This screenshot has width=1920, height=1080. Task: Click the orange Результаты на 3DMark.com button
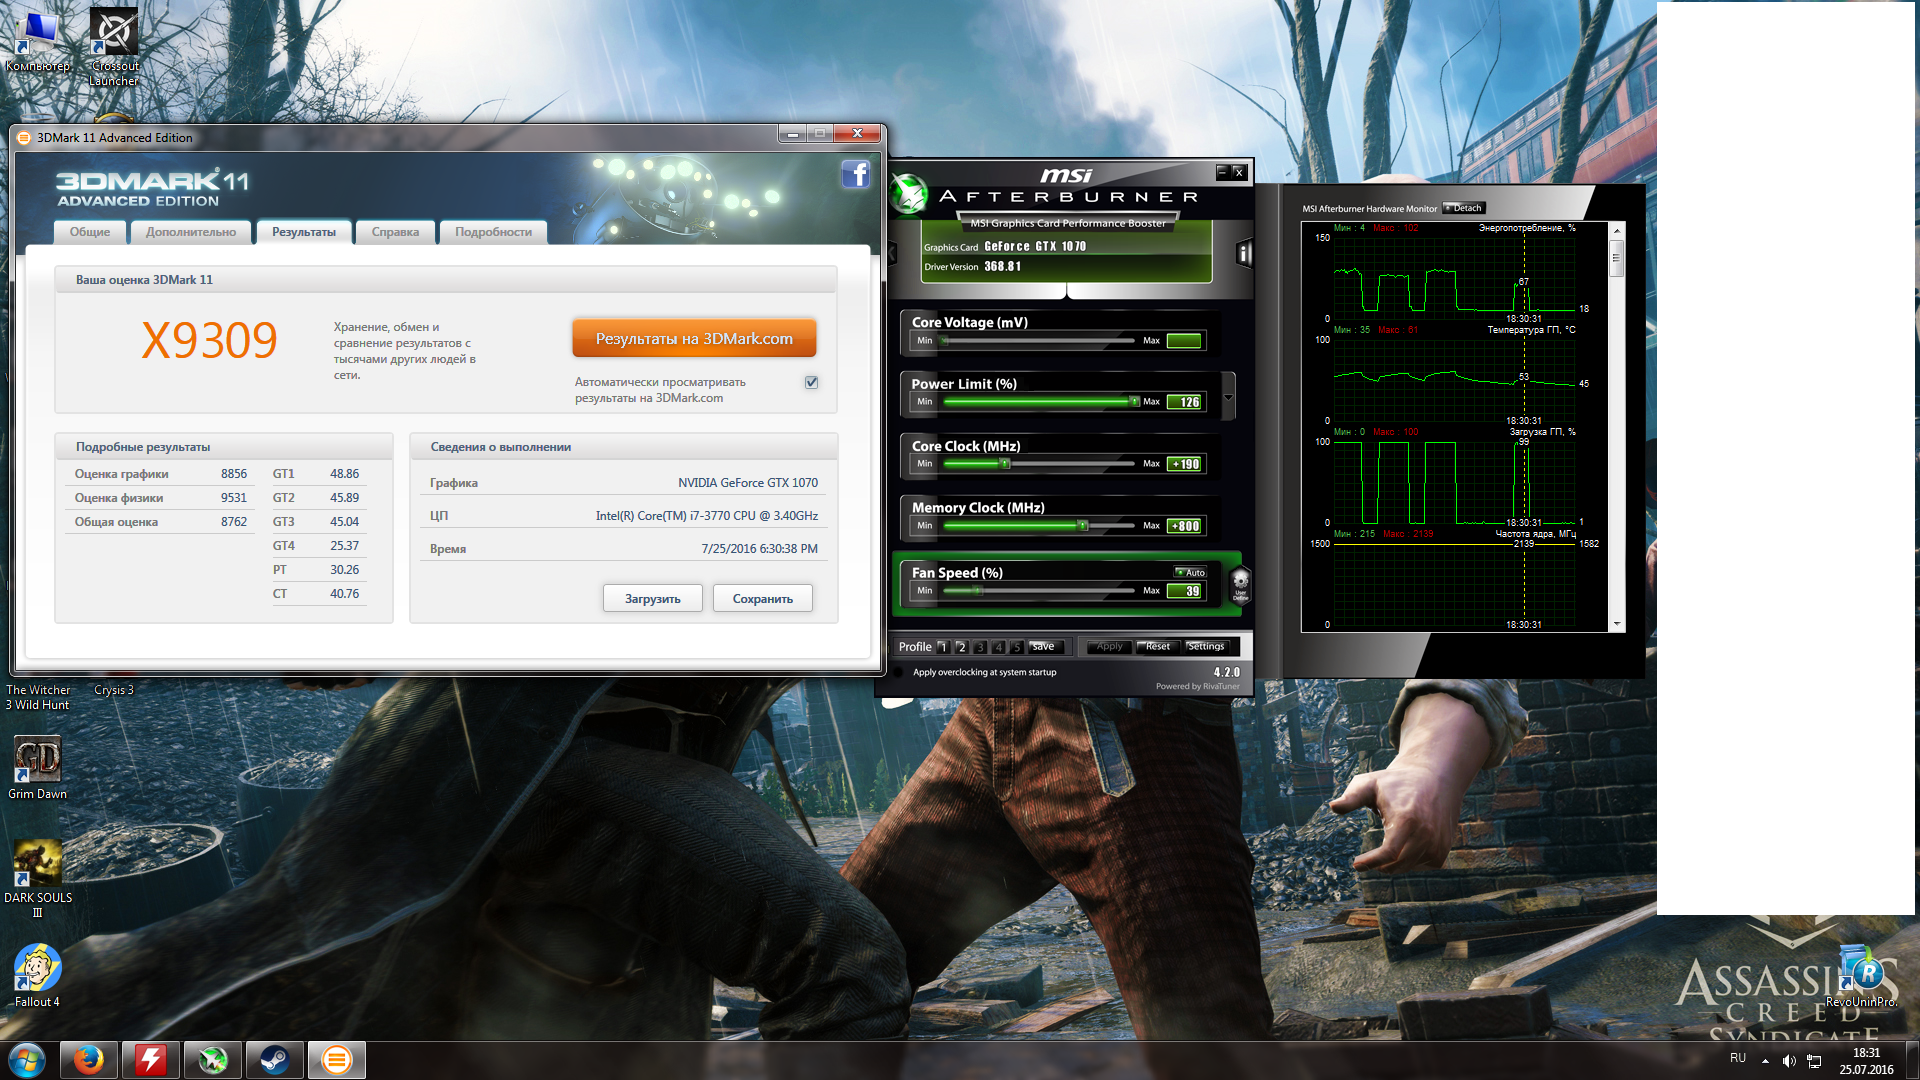tap(694, 339)
